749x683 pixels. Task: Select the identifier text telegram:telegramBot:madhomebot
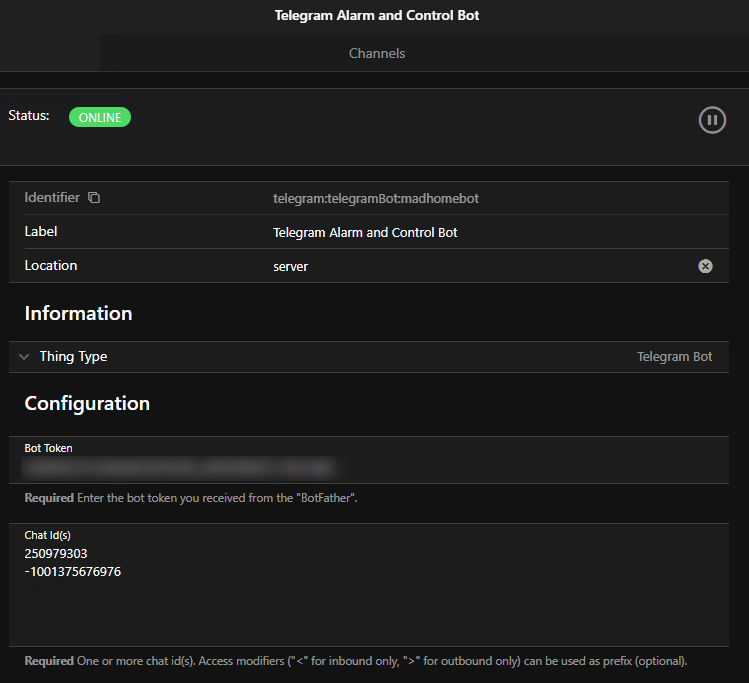(375, 199)
